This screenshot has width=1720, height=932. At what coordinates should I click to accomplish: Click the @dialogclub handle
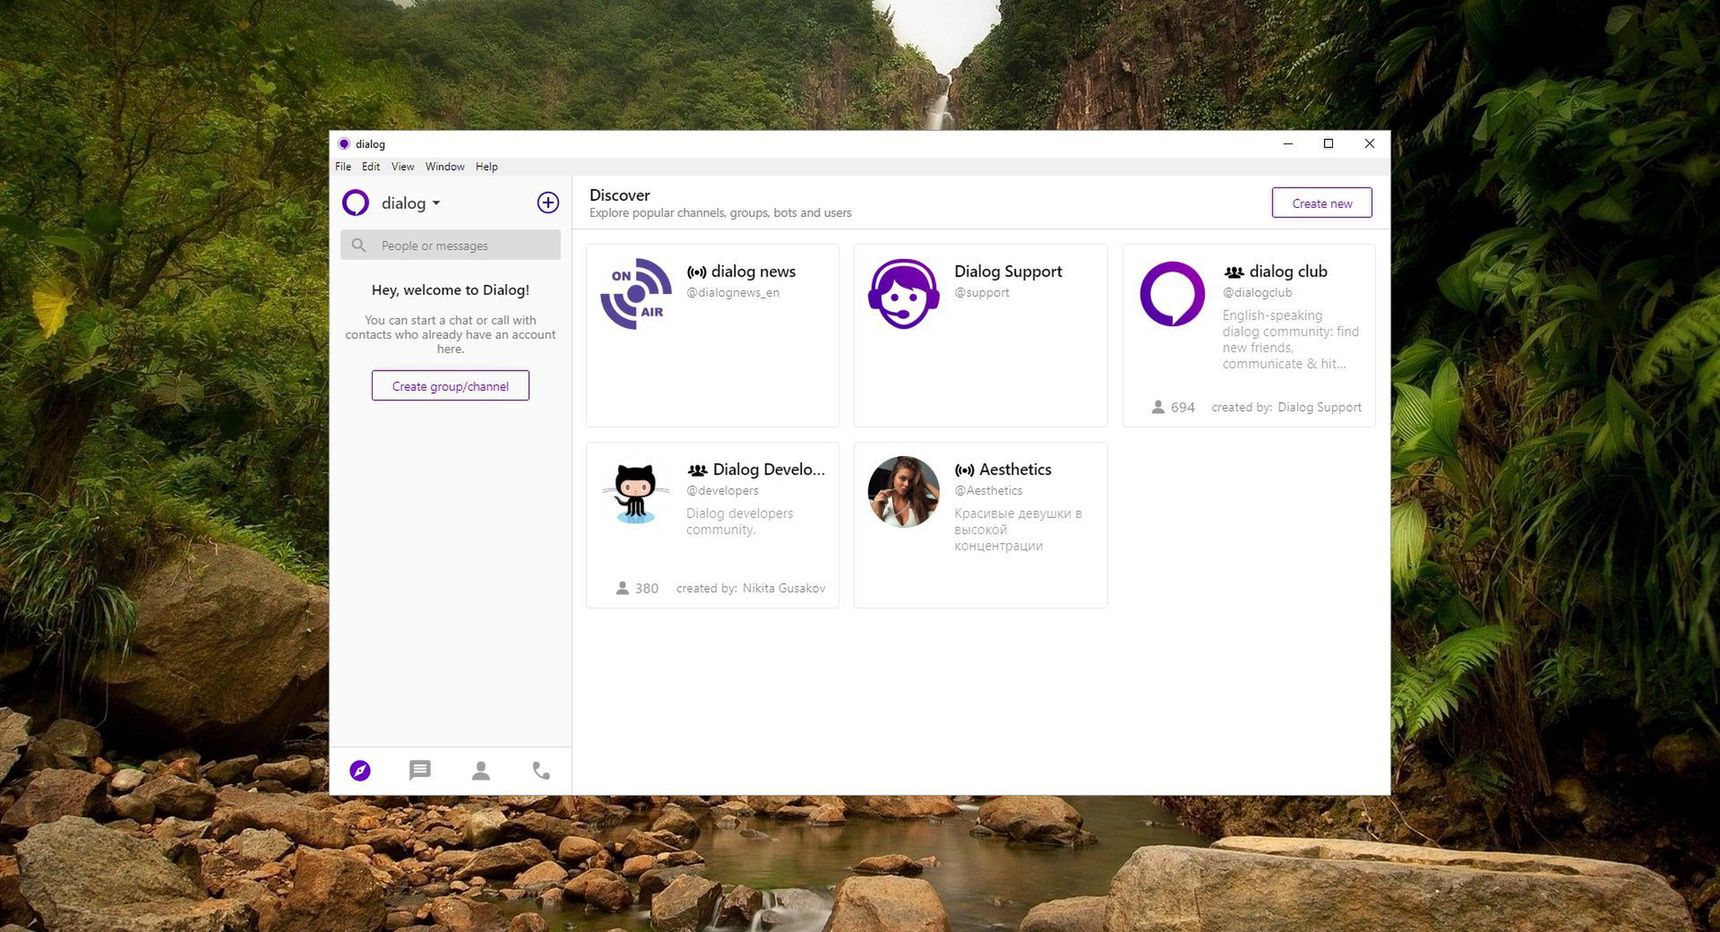(1257, 293)
